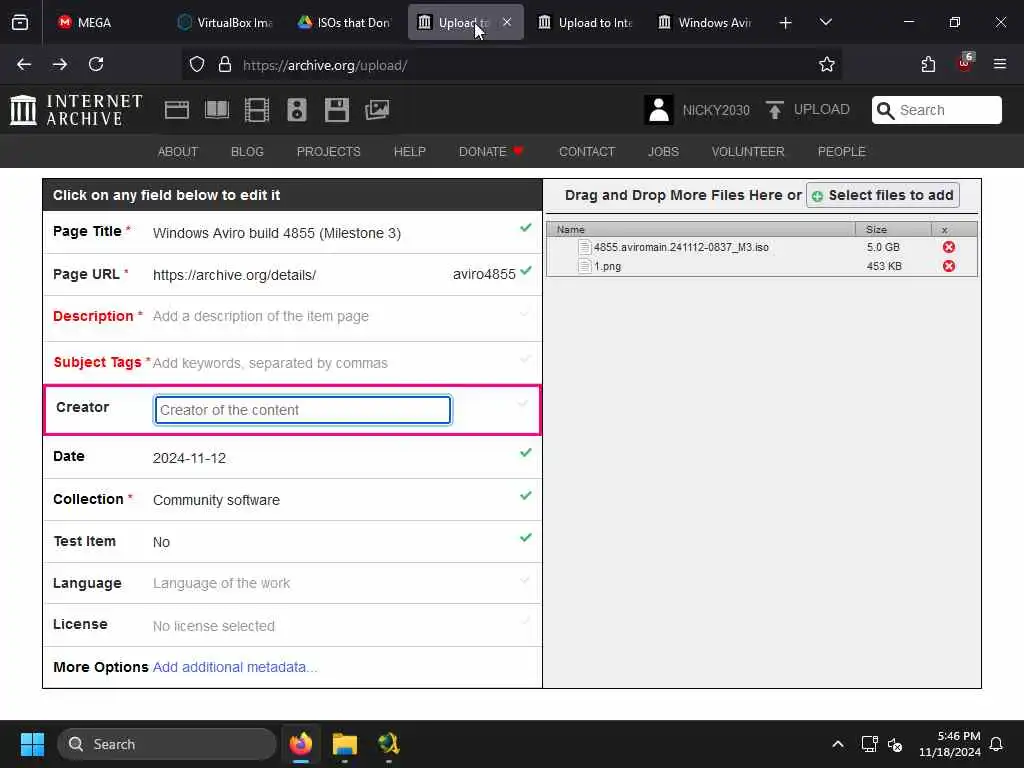
Task: Click Select files to add button
Action: tap(883, 195)
